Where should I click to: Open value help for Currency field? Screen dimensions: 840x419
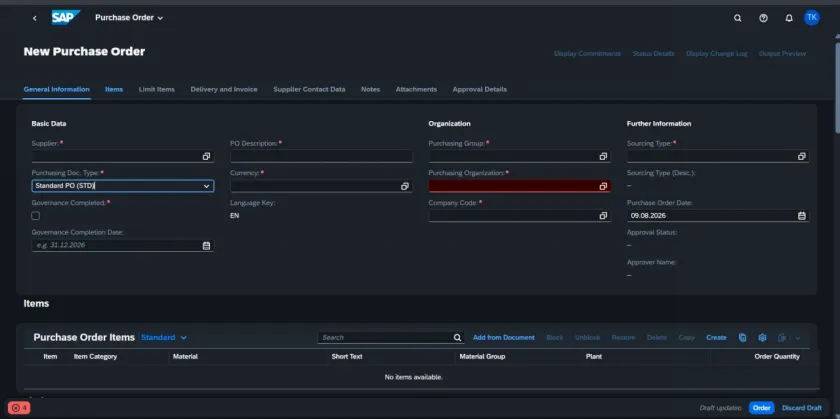[405, 186]
